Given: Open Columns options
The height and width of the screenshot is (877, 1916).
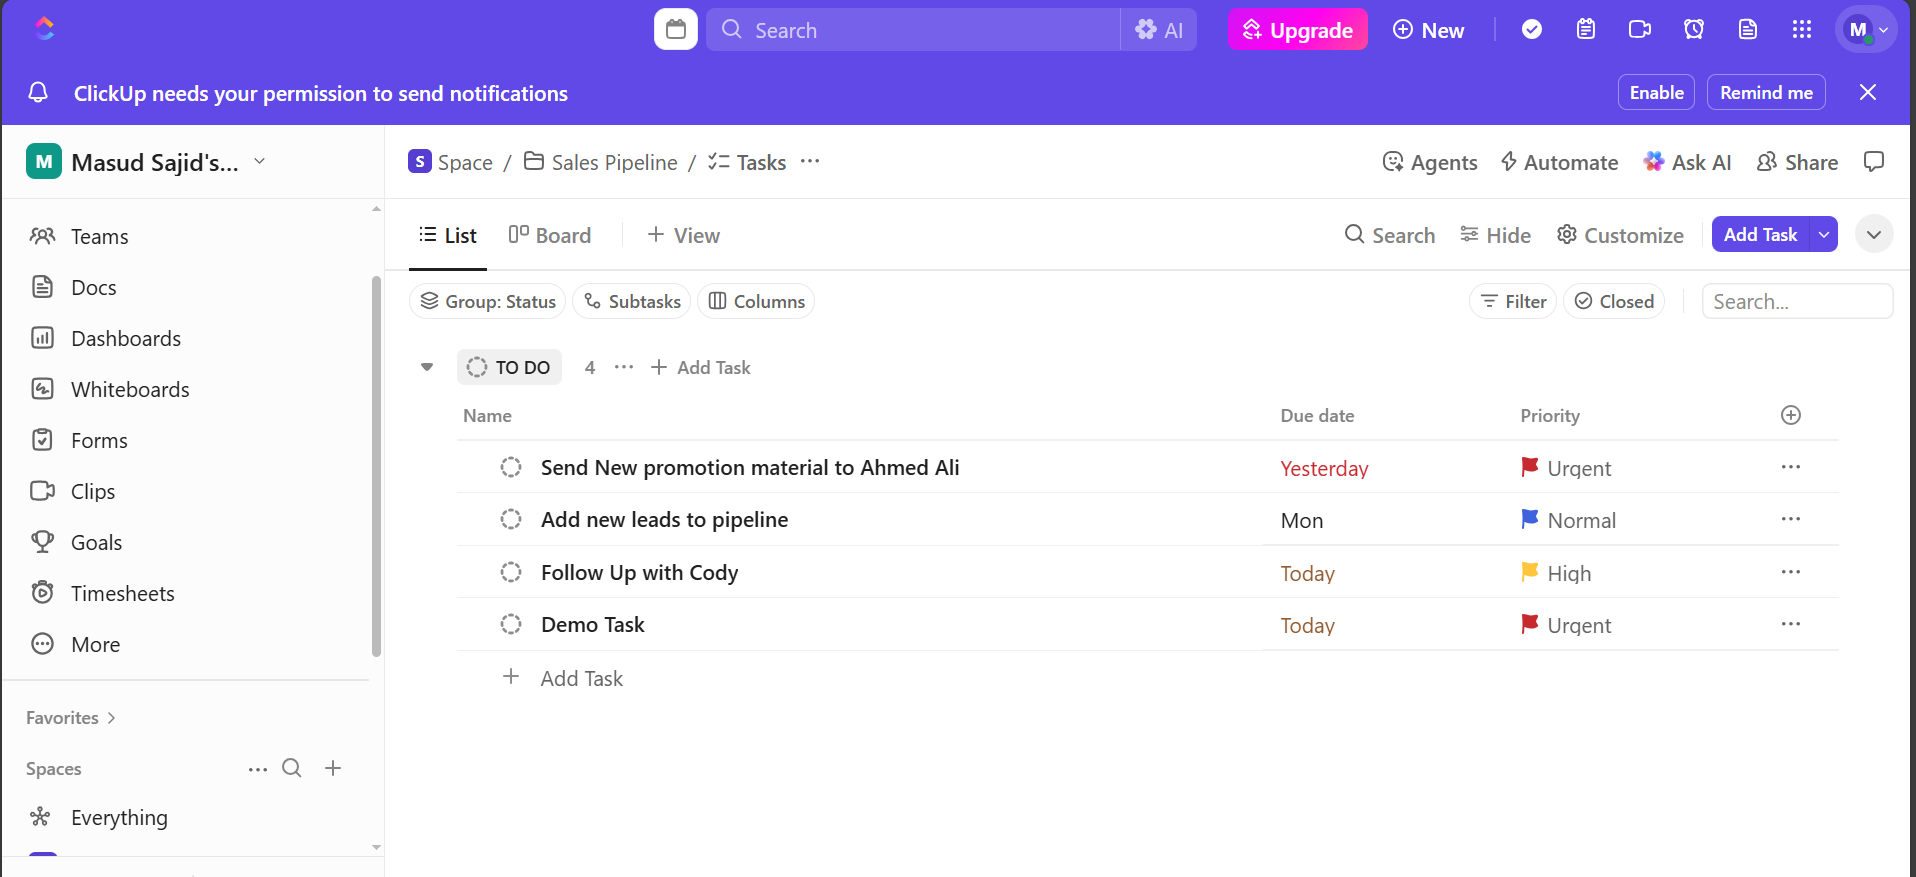Looking at the screenshot, I should pos(756,301).
